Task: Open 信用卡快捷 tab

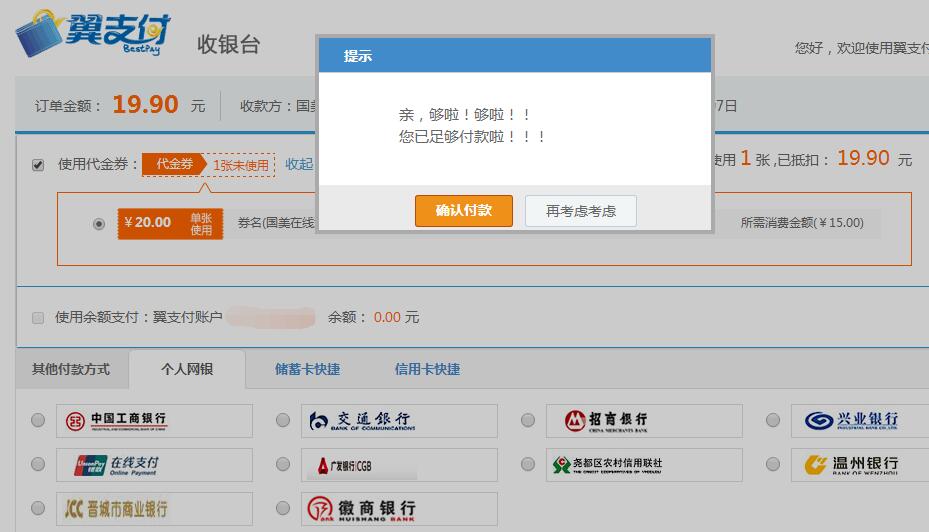Action: pyautogui.click(x=427, y=369)
